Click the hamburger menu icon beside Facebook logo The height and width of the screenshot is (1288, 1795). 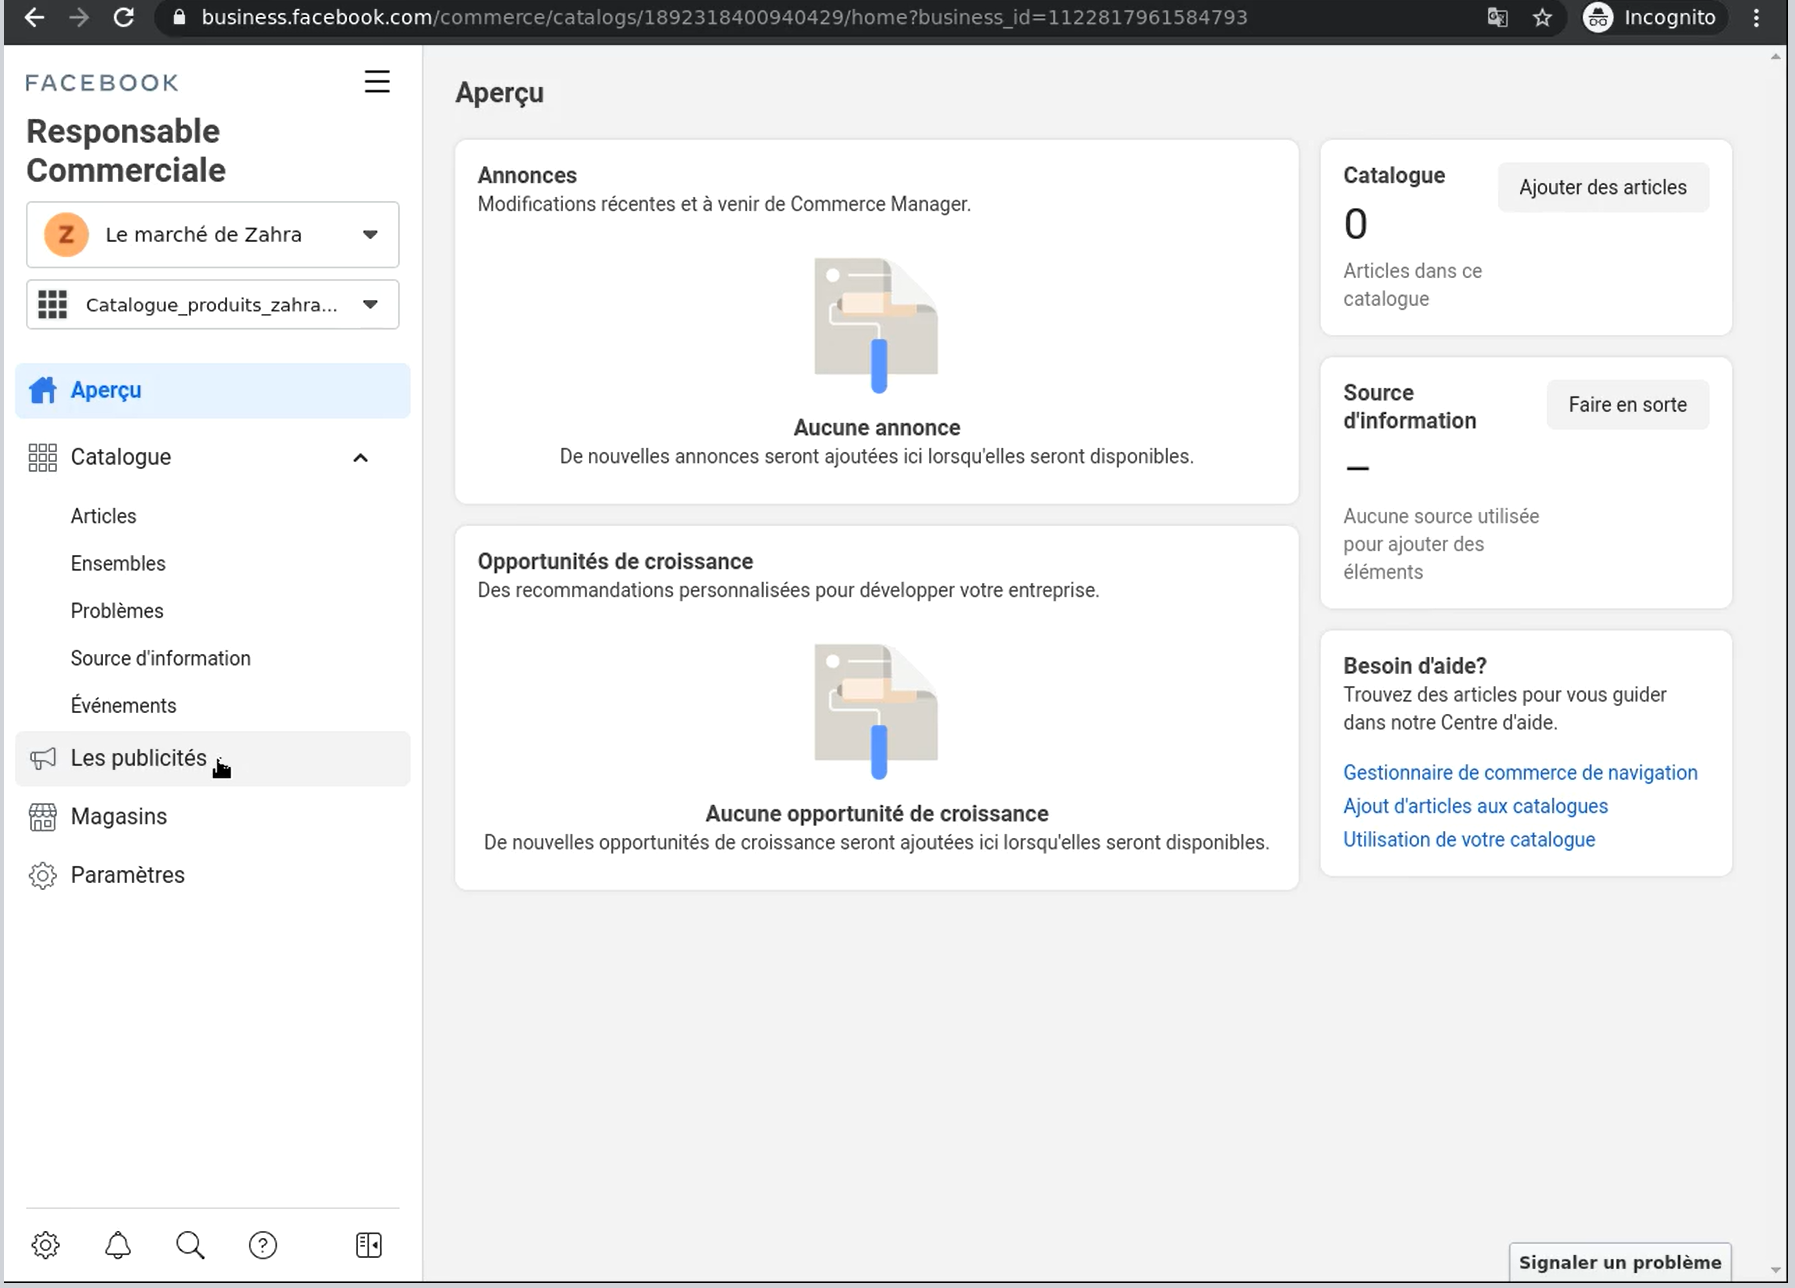tap(377, 82)
